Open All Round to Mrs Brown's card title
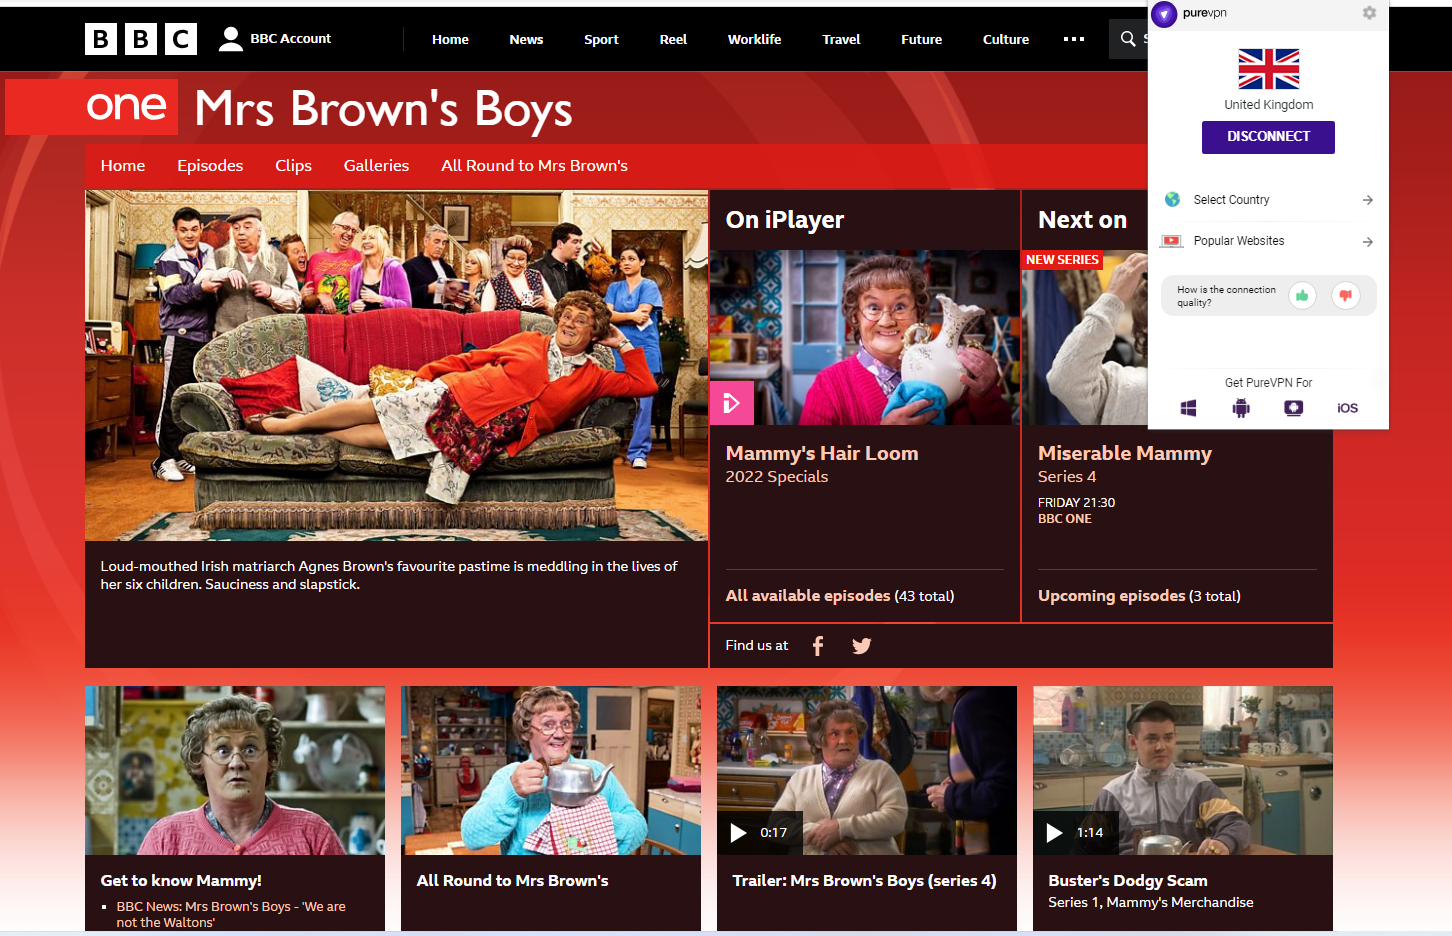This screenshot has width=1452, height=936. point(512,881)
